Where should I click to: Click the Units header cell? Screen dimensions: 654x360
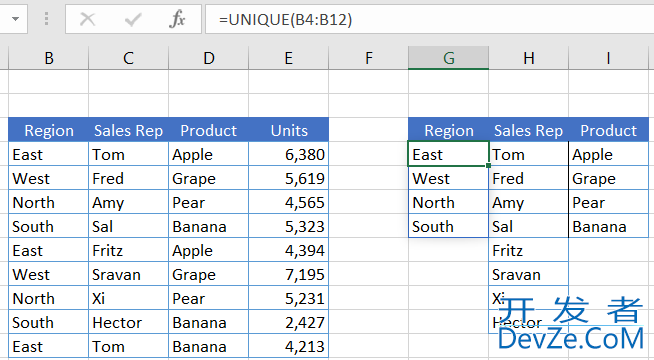pos(289,130)
